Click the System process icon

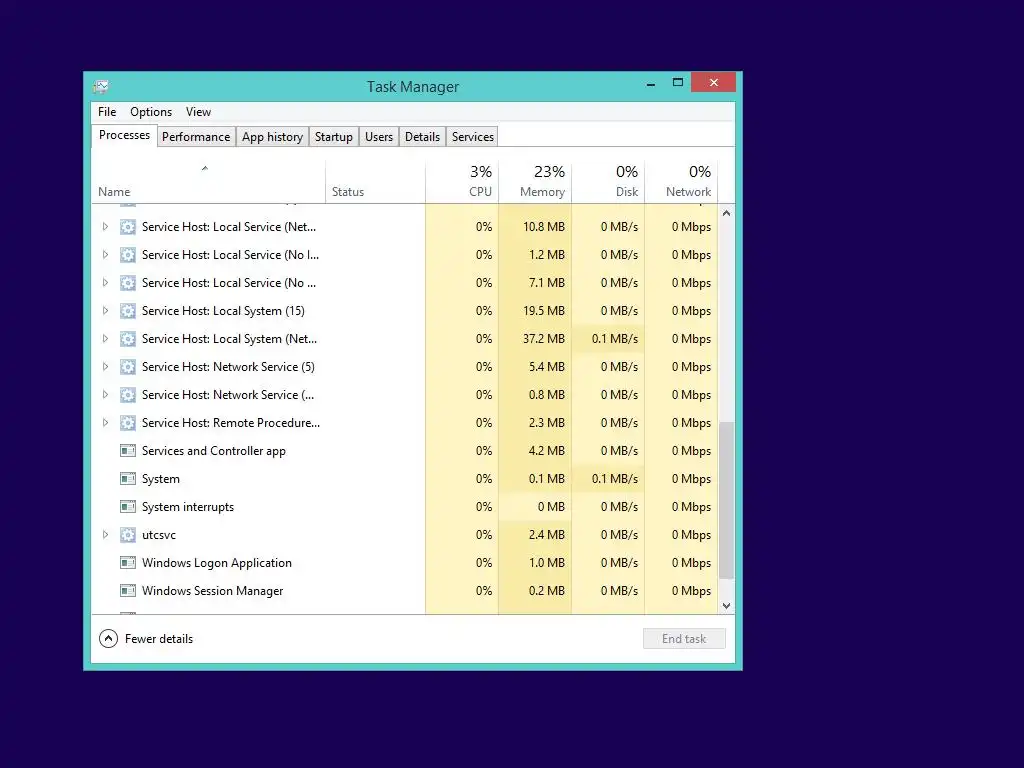(128, 479)
